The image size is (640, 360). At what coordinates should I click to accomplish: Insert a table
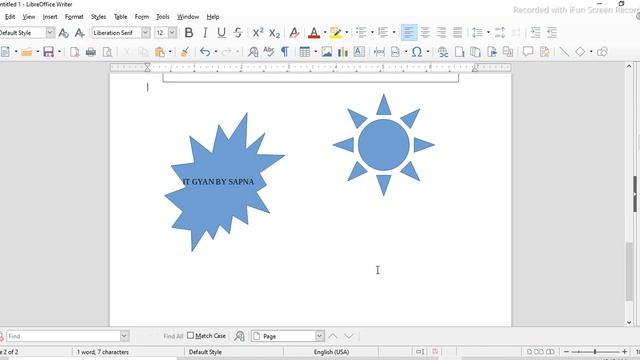(x=304, y=52)
